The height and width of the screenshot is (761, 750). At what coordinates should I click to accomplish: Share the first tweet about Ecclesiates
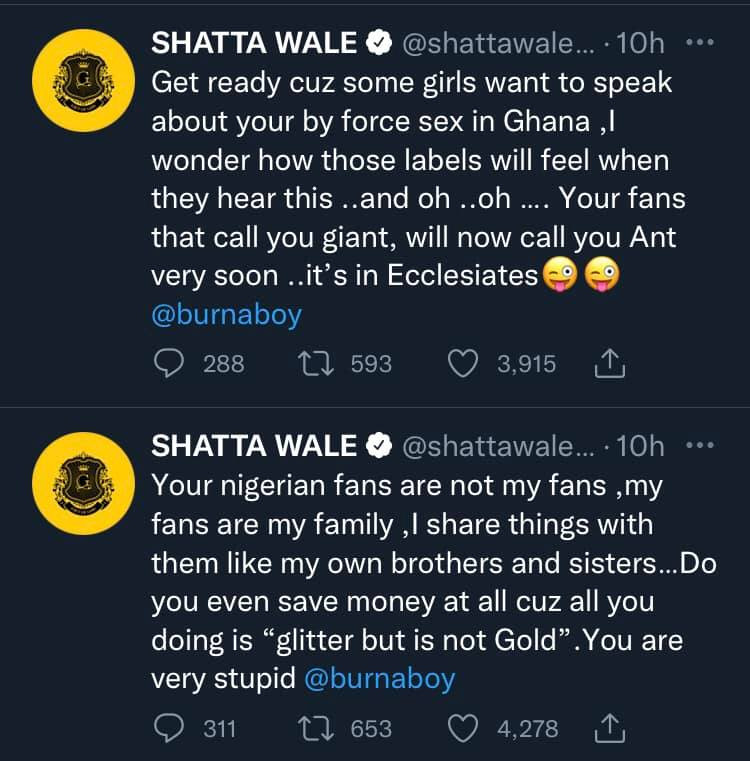610,364
